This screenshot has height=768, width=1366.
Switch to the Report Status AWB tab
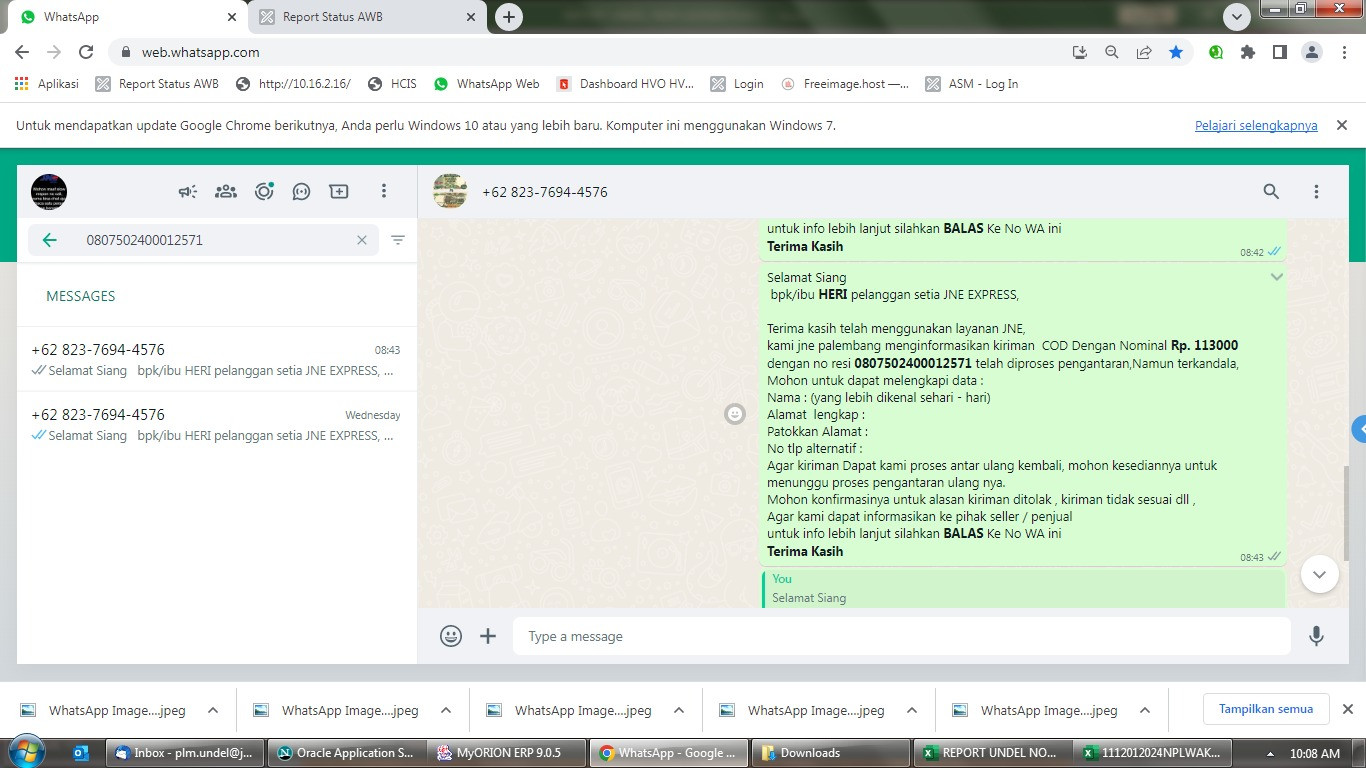point(366,17)
